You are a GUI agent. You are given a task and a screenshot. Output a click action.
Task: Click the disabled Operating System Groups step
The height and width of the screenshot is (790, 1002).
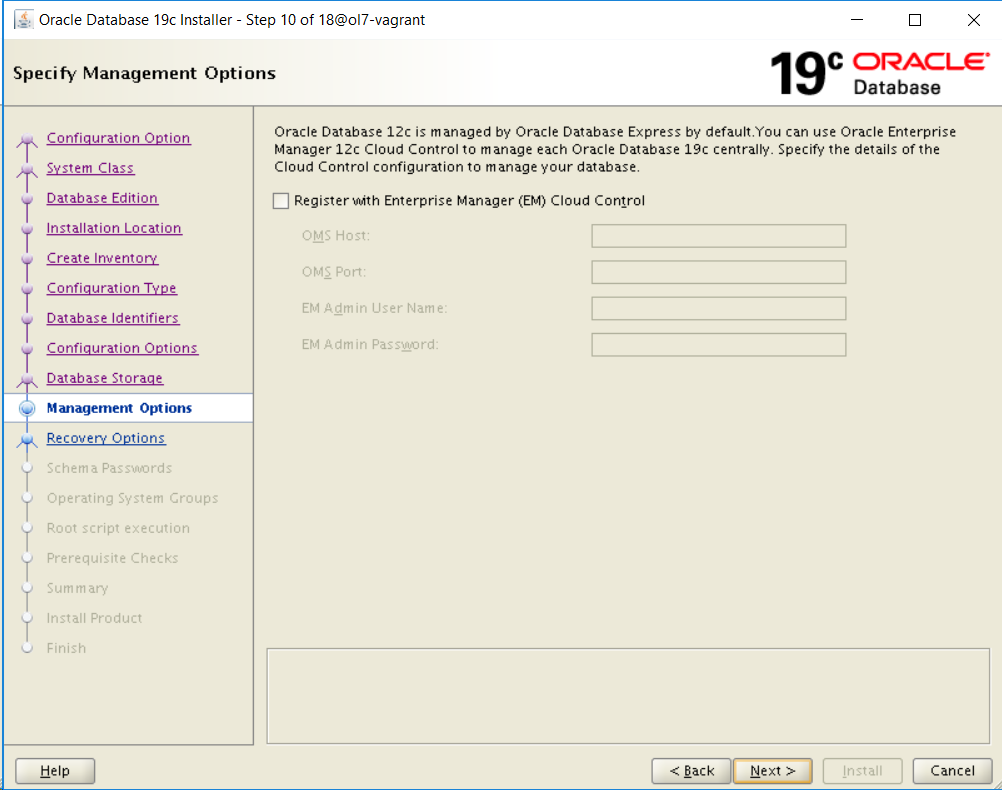(x=132, y=499)
